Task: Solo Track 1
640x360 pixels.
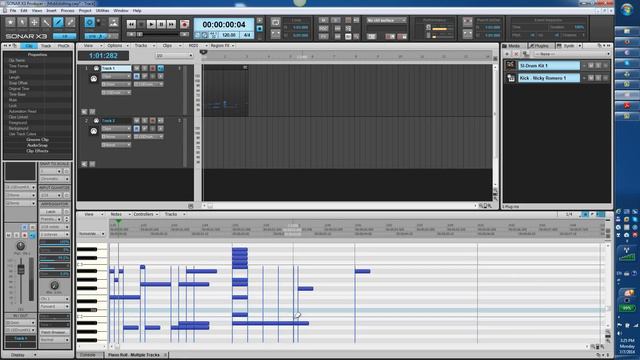Action: click(x=144, y=68)
